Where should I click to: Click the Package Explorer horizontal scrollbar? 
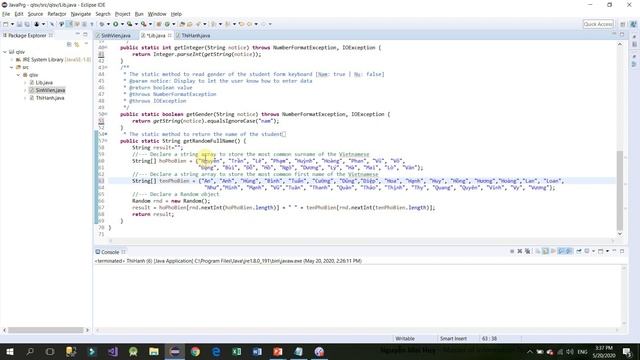tap(46, 330)
